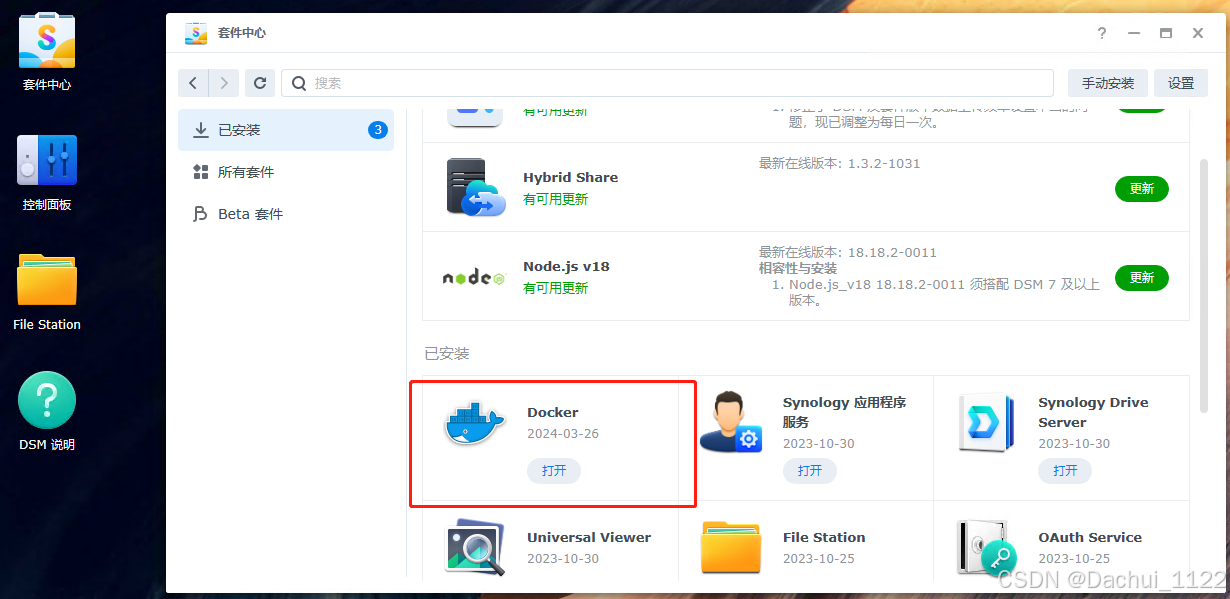
Task: Open help via the question mark icon
Action: pyautogui.click(x=1101, y=33)
